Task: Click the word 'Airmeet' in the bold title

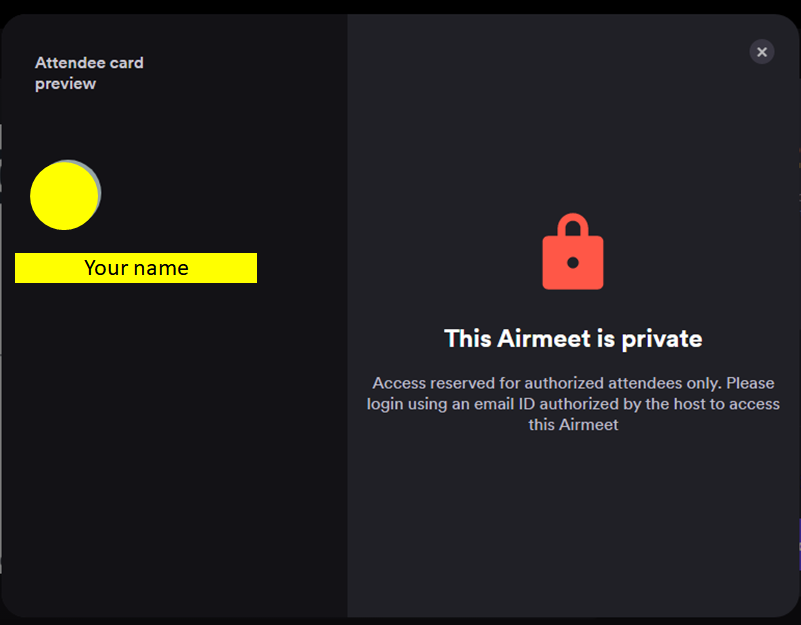Action: pos(544,339)
